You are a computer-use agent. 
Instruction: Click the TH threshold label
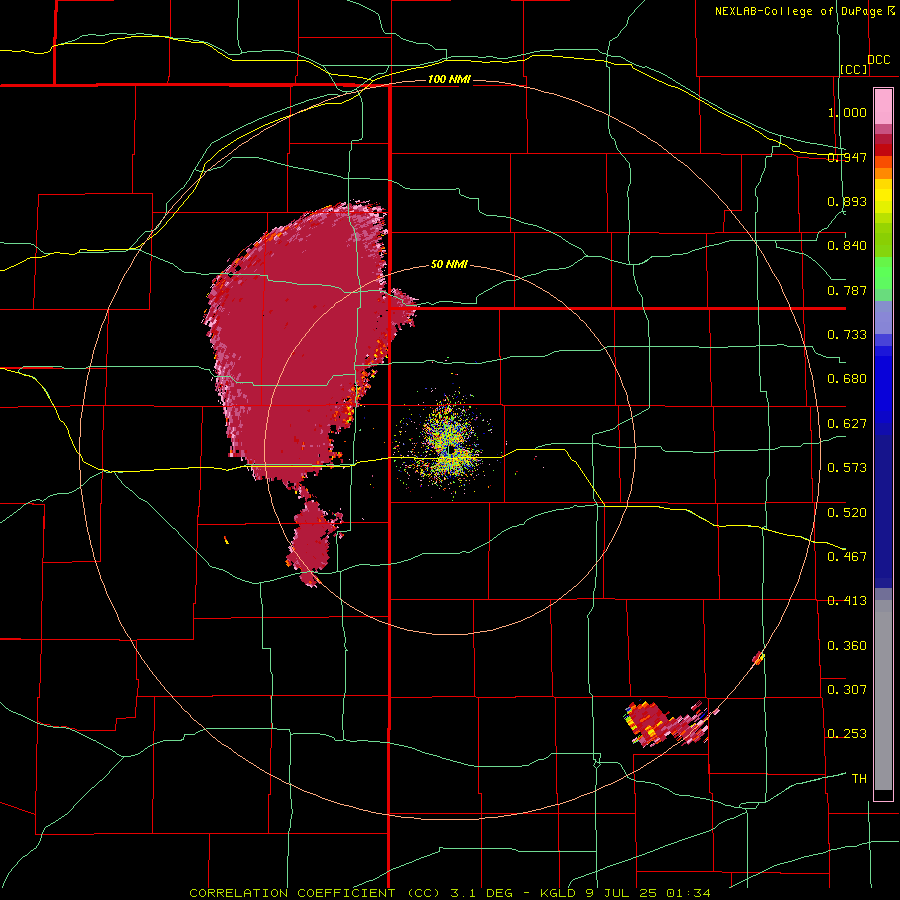click(859, 778)
